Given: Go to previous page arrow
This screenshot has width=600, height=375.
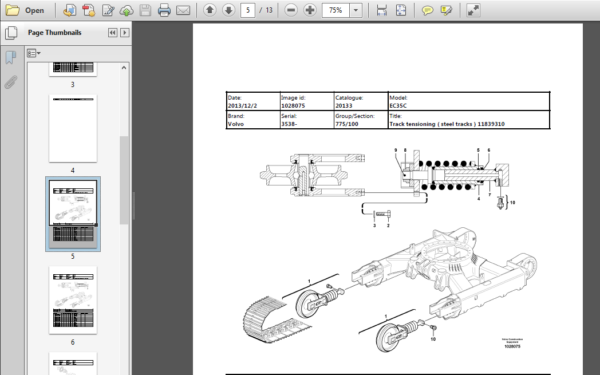Looking at the screenshot, I should tap(210, 10).
